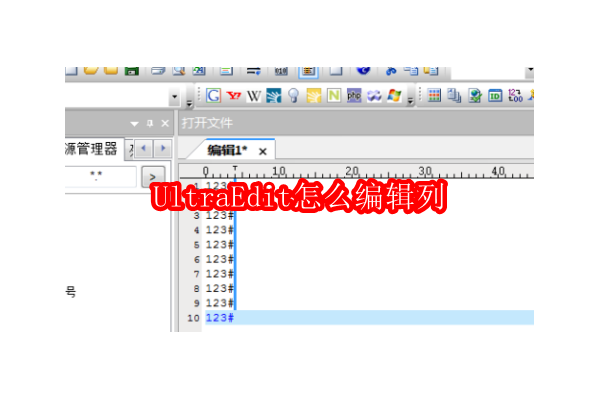Expand toolbar overflow arrow left of Google icon
The height and width of the screenshot is (400, 600).
pyautogui.click(x=189, y=103)
